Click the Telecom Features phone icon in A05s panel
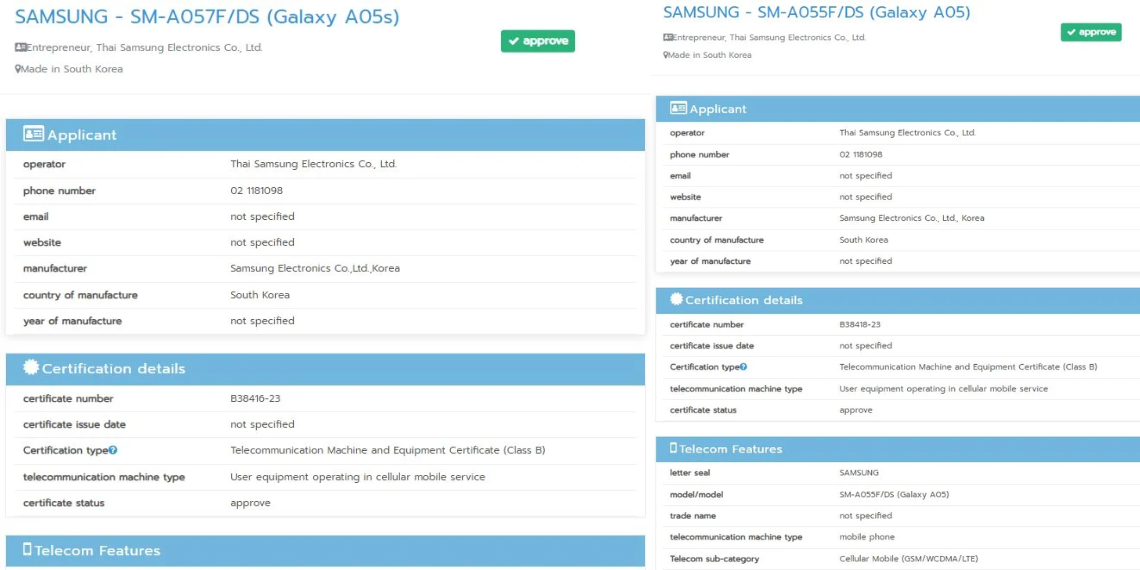 click(x=28, y=549)
